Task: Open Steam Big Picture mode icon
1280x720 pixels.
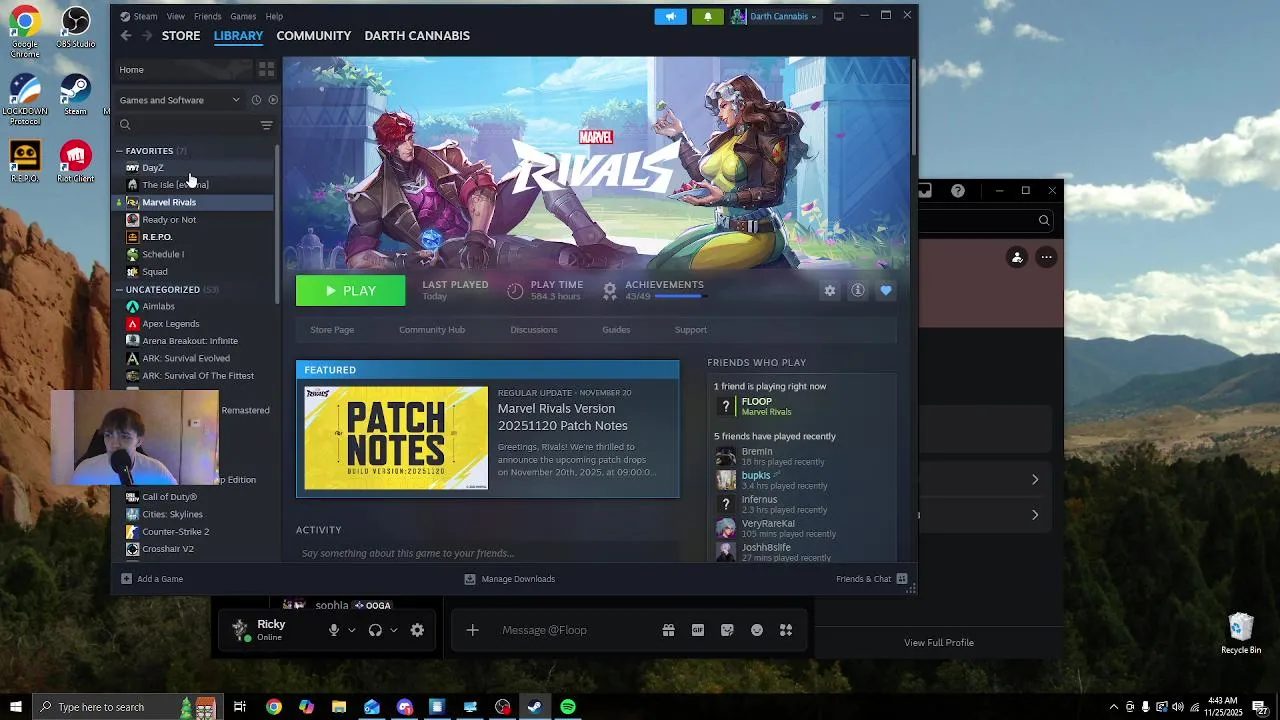Action: click(838, 16)
